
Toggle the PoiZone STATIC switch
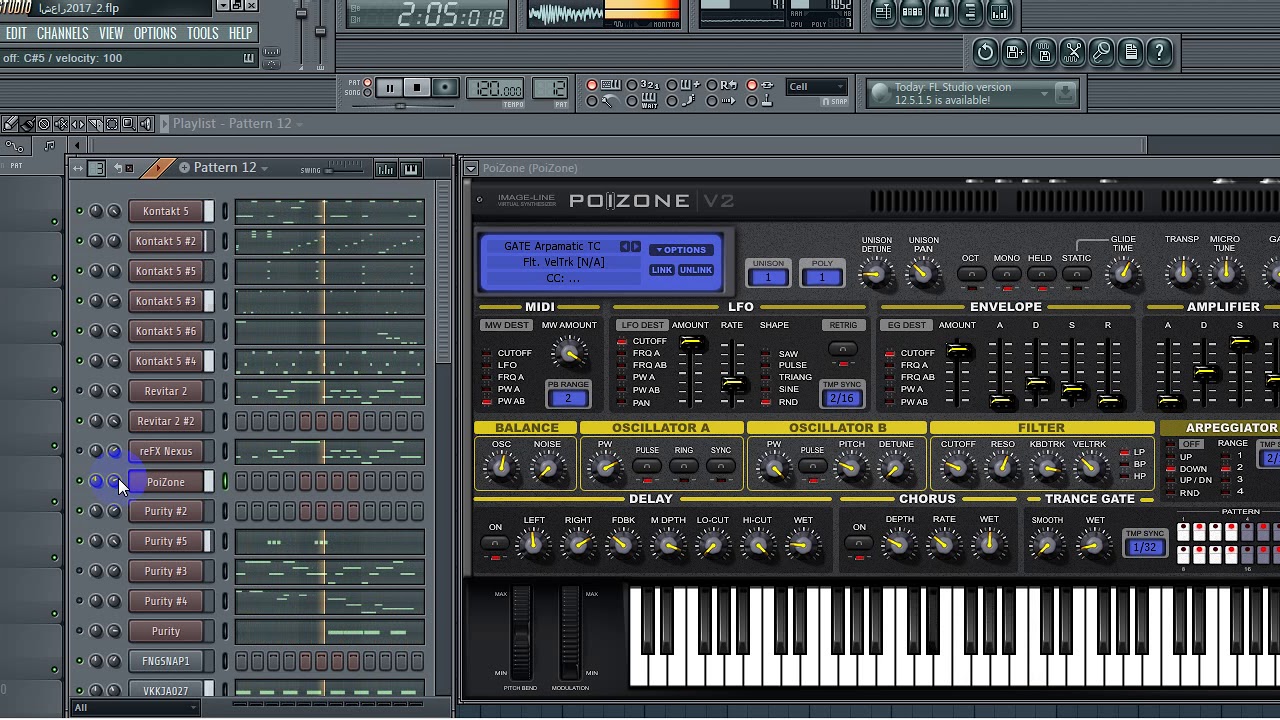1076,274
